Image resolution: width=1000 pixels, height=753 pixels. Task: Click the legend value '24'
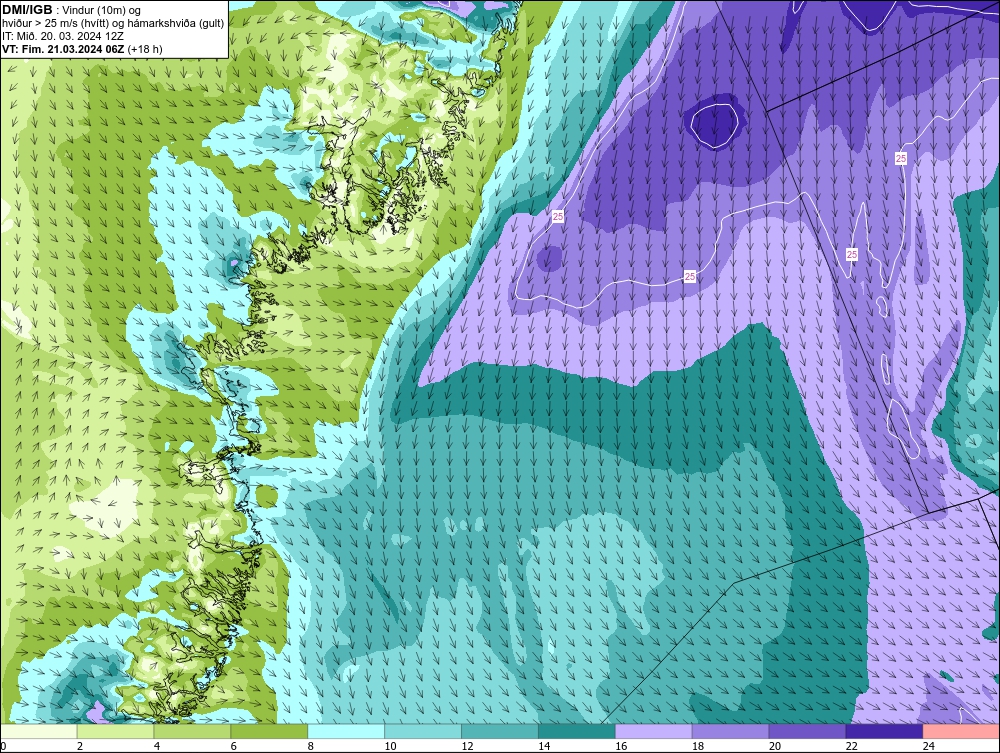pyautogui.click(x=929, y=746)
